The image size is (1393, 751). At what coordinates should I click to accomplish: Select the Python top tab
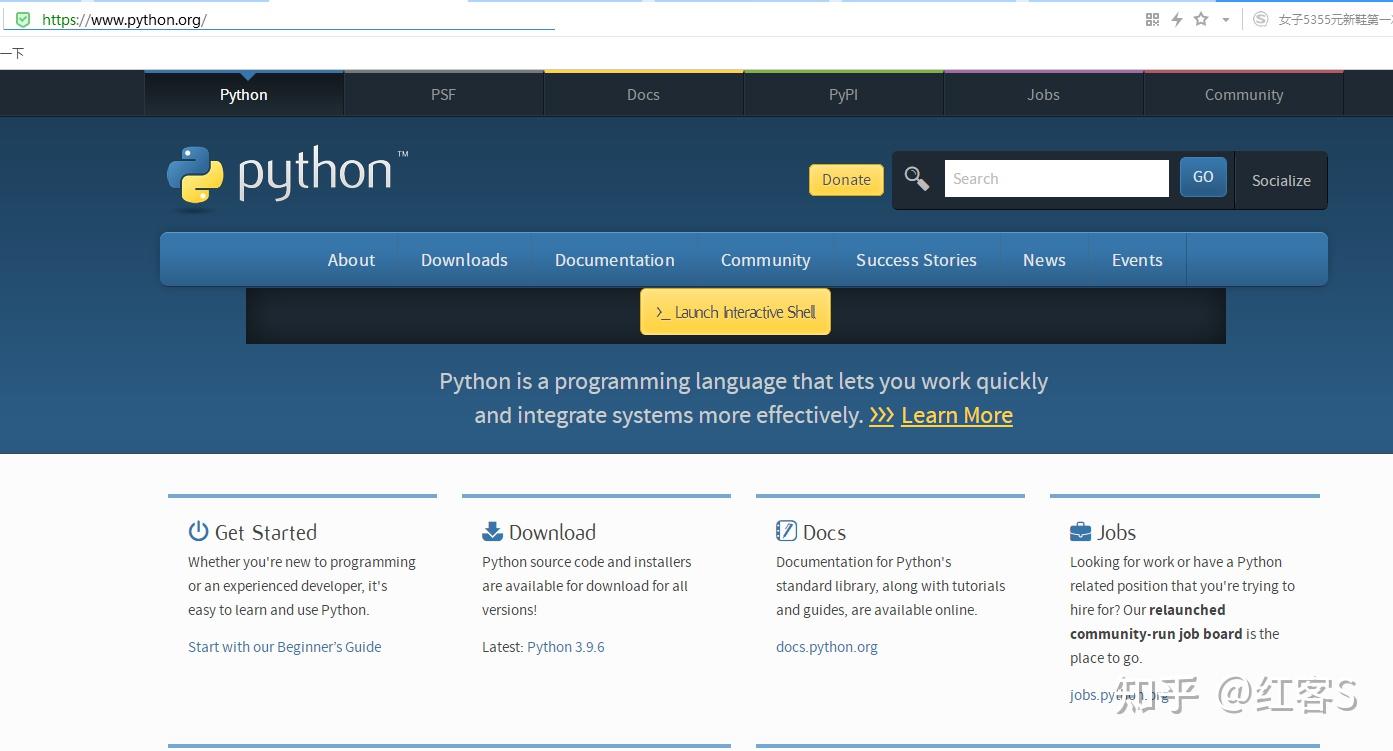[x=244, y=94]
